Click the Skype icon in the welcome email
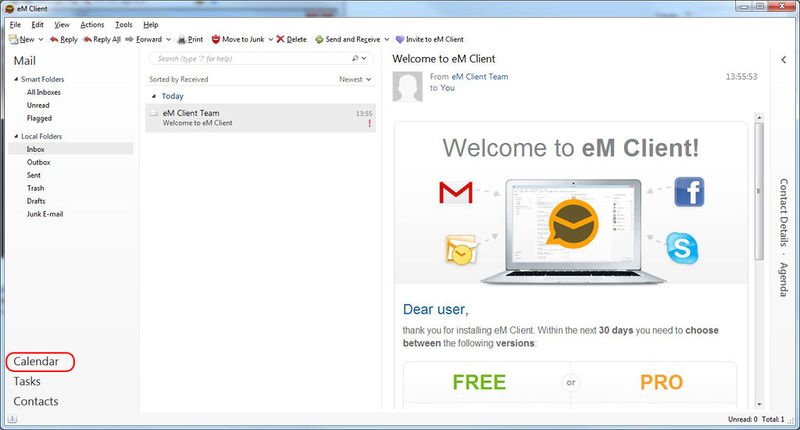The width and height of the screenshot is (800, 430). click(x=682, y=248)
